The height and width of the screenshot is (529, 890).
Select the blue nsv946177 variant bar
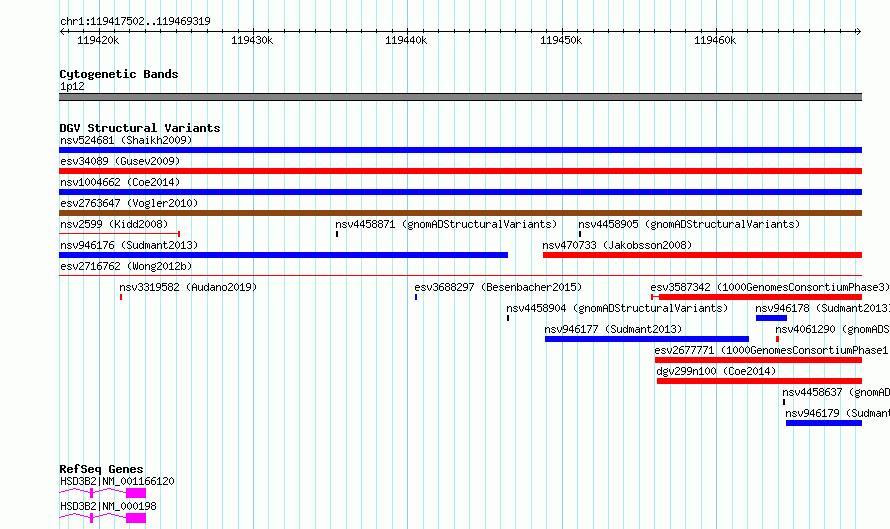(x=647, y=339)
